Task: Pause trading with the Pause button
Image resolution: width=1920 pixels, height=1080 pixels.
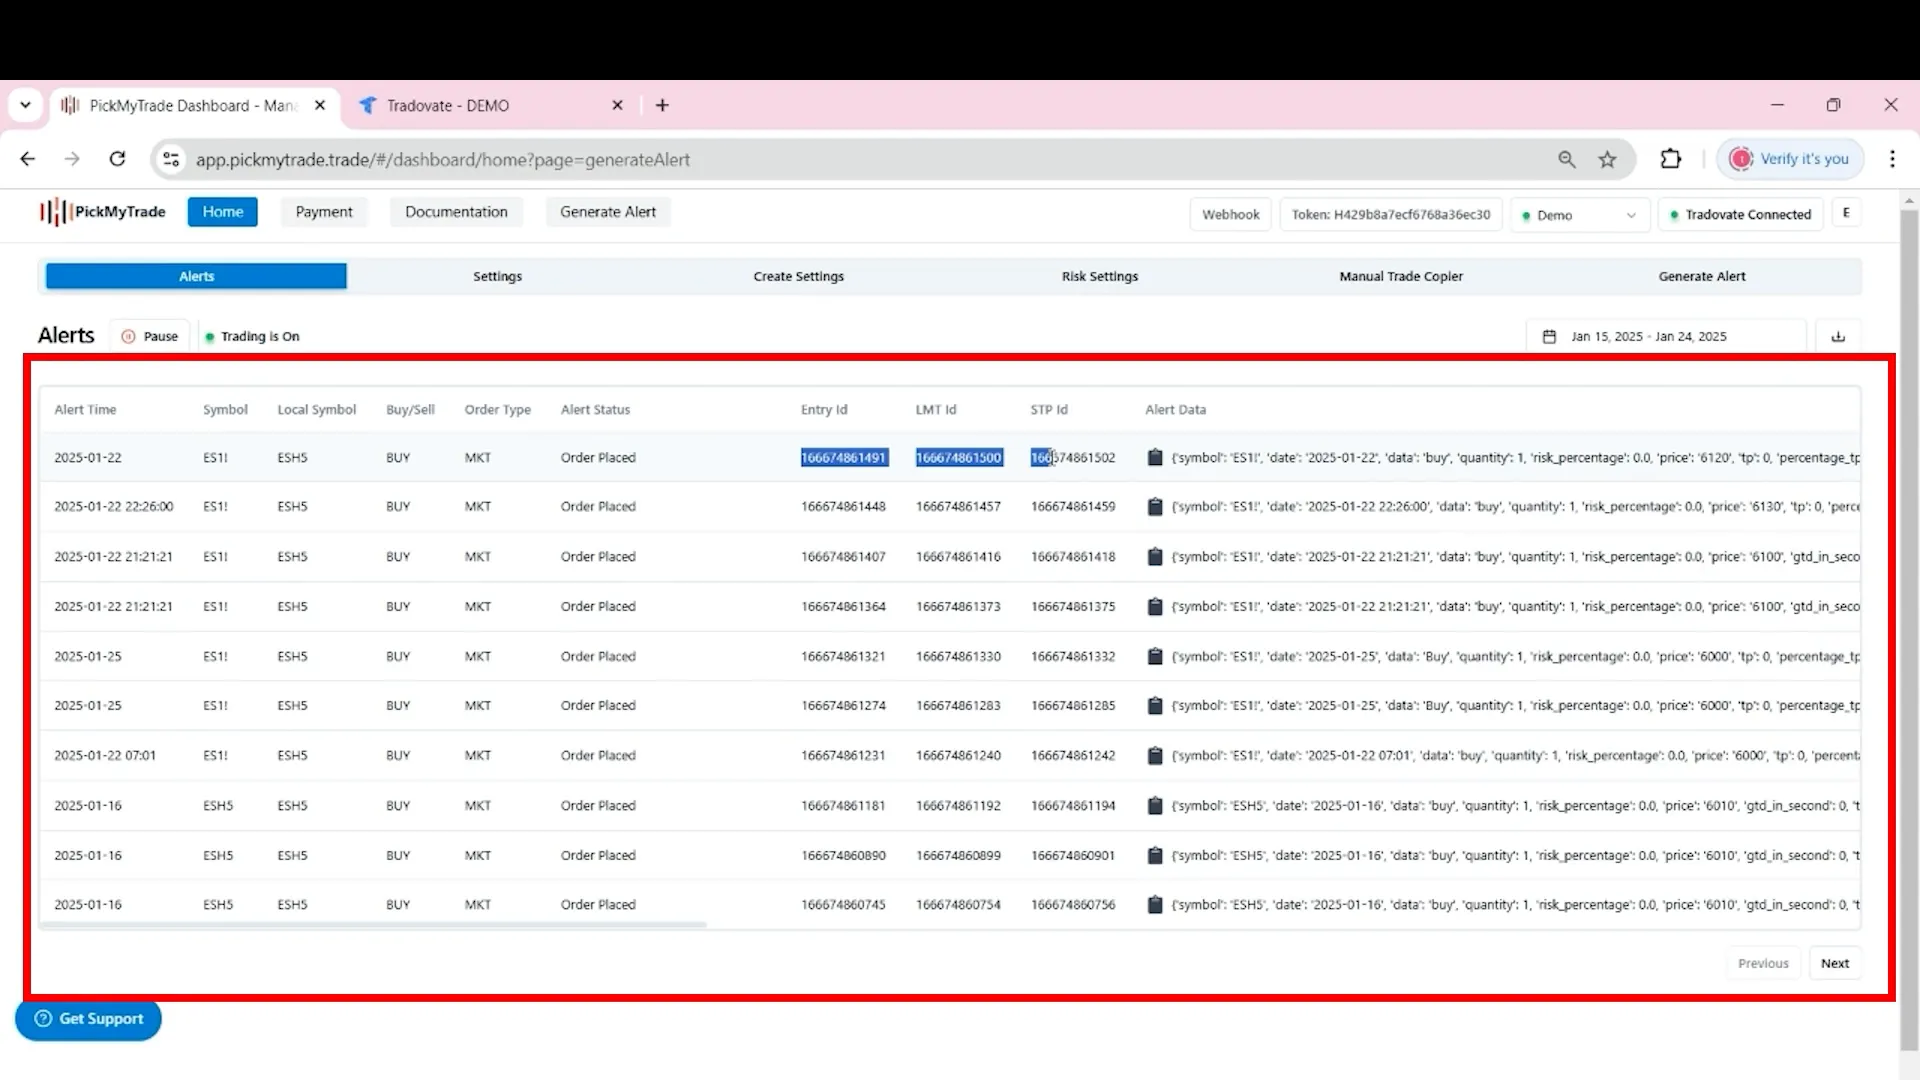Action: pos(150,336)
